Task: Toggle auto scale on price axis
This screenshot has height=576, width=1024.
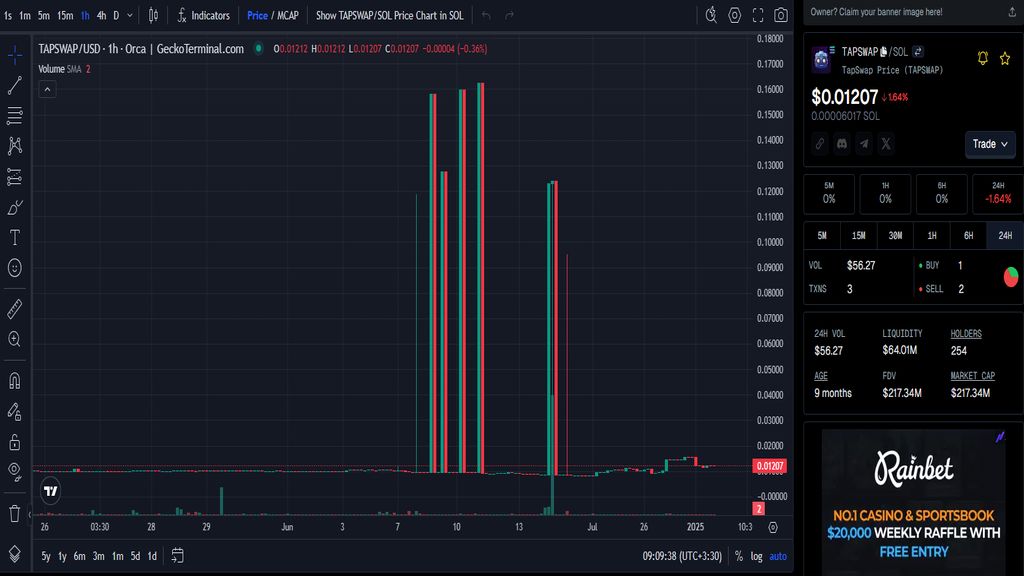Action: coord(778,556)
